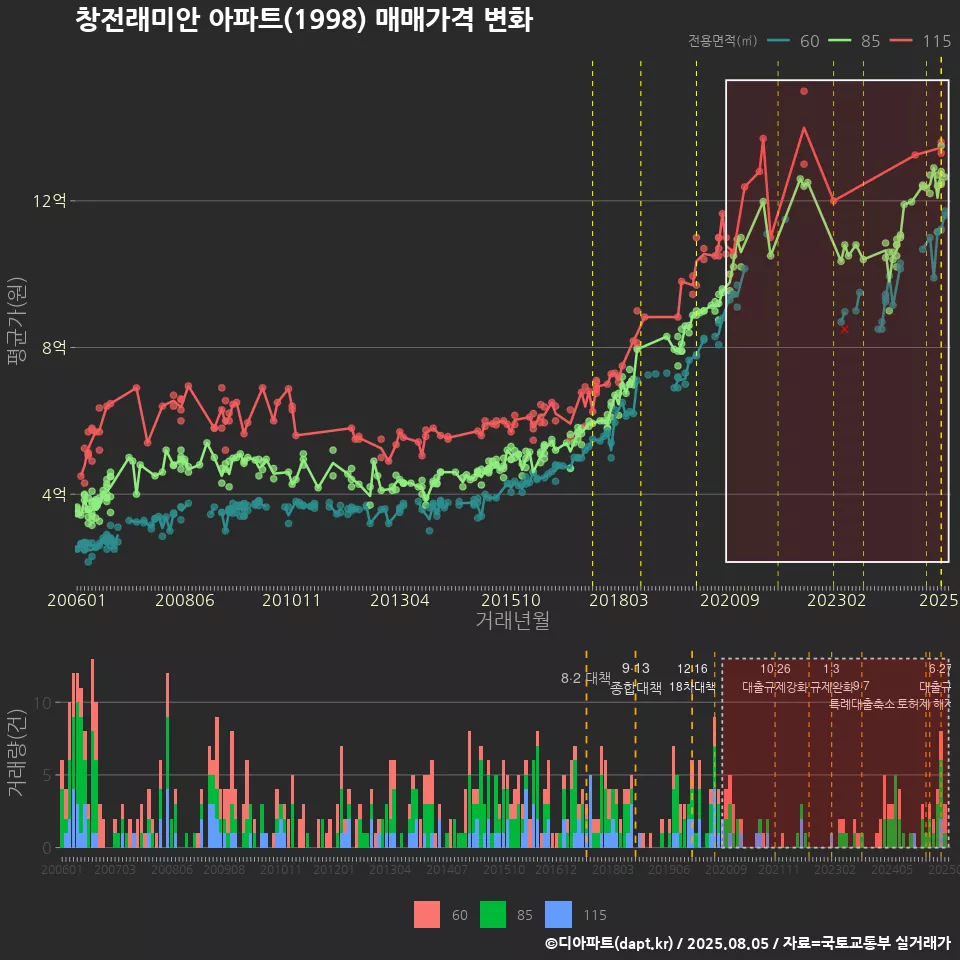Click the blue '115' bar legend swatch
Screen dimensions: 960x960
pos(558,915)
